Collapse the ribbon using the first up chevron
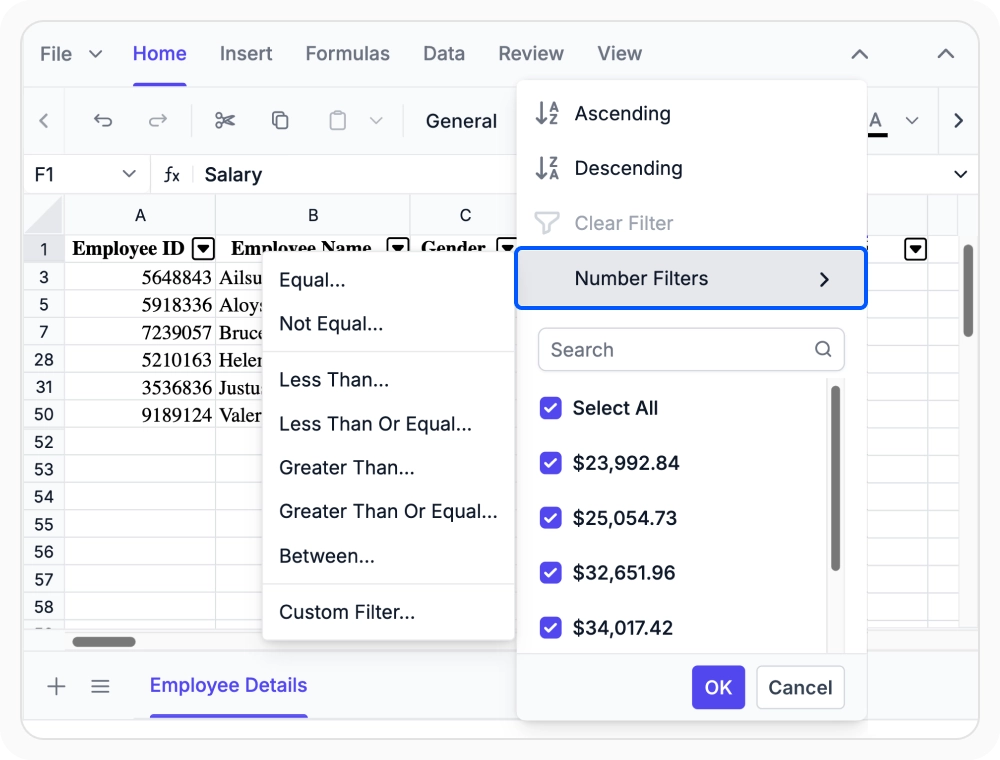This screenshot has width=1000, height=760. [860, 54]
